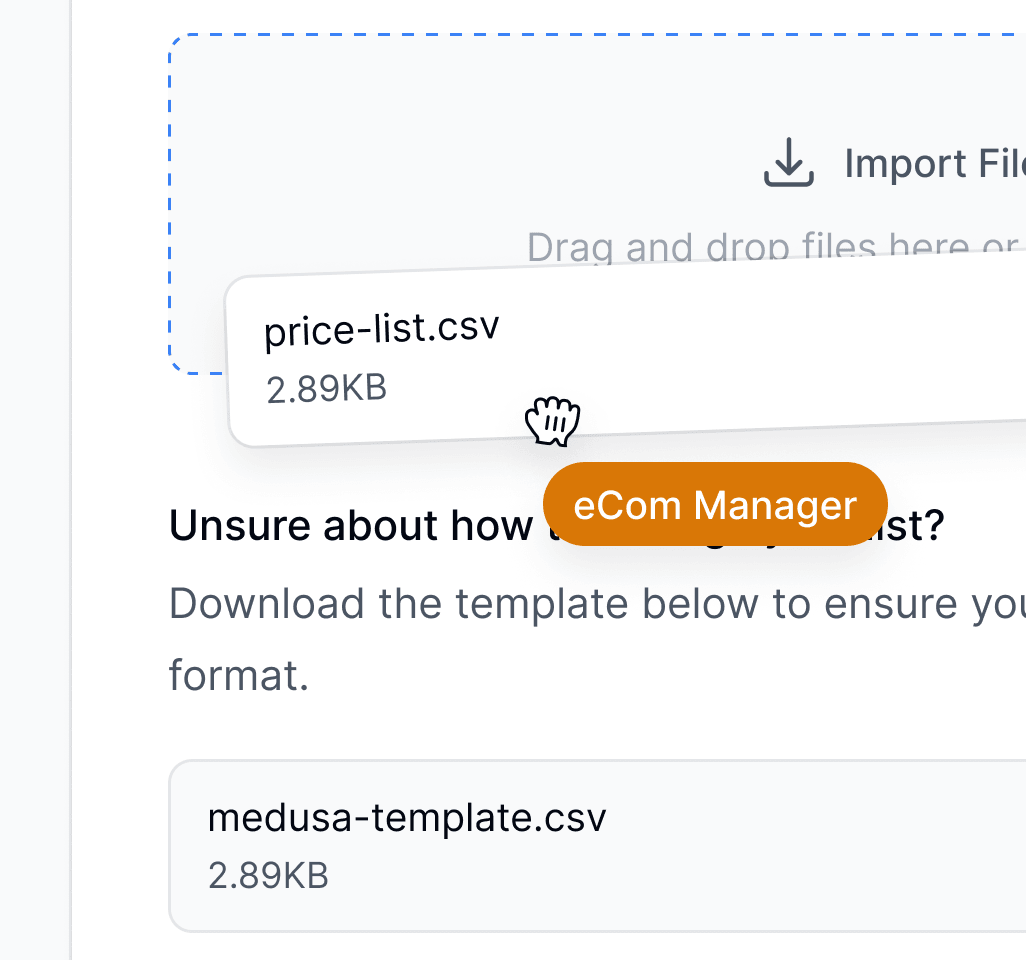Click the "Import File" label text

[935, 163]
